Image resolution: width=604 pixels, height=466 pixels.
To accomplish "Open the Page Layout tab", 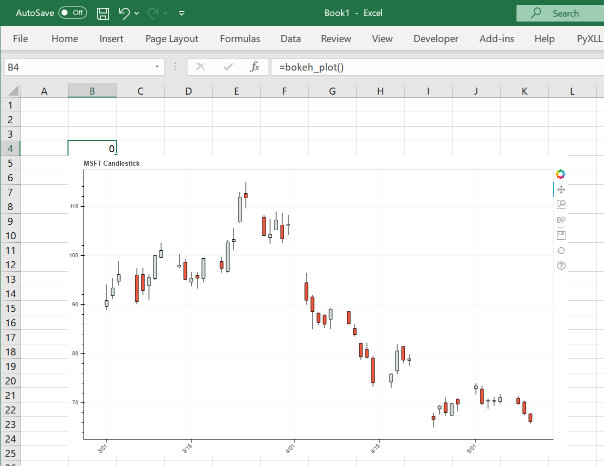I will tap(171, 39).
